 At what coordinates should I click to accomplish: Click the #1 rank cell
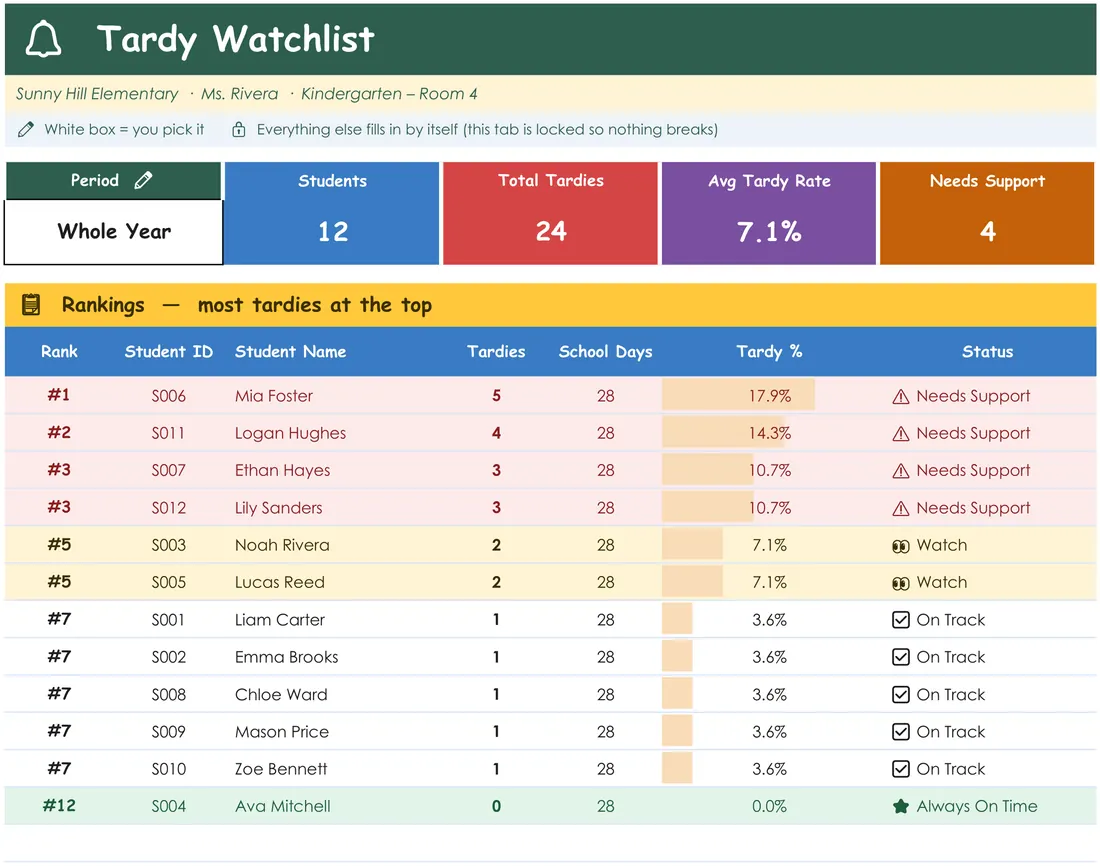point(59,395)
